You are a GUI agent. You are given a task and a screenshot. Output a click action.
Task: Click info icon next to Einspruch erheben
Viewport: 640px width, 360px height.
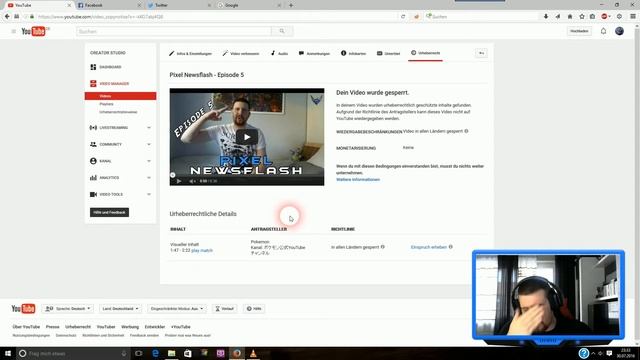coord(451,247)
